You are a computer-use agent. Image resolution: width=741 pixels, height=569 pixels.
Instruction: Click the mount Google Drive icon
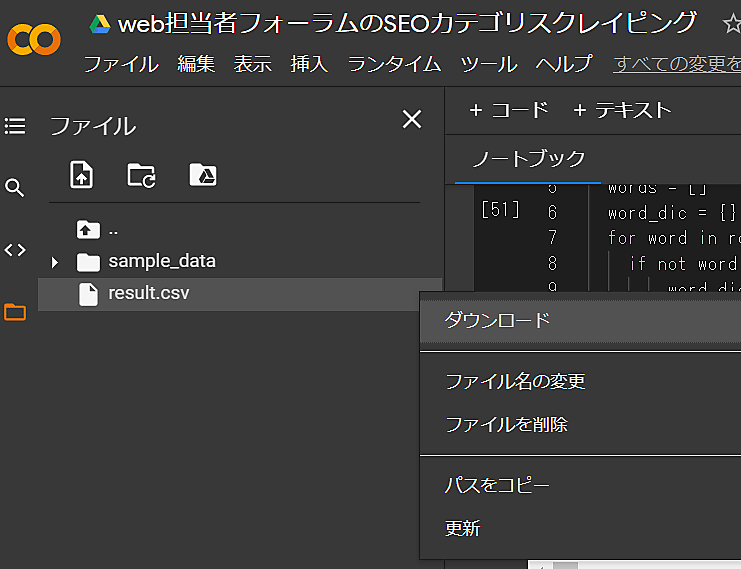(202, 175)
